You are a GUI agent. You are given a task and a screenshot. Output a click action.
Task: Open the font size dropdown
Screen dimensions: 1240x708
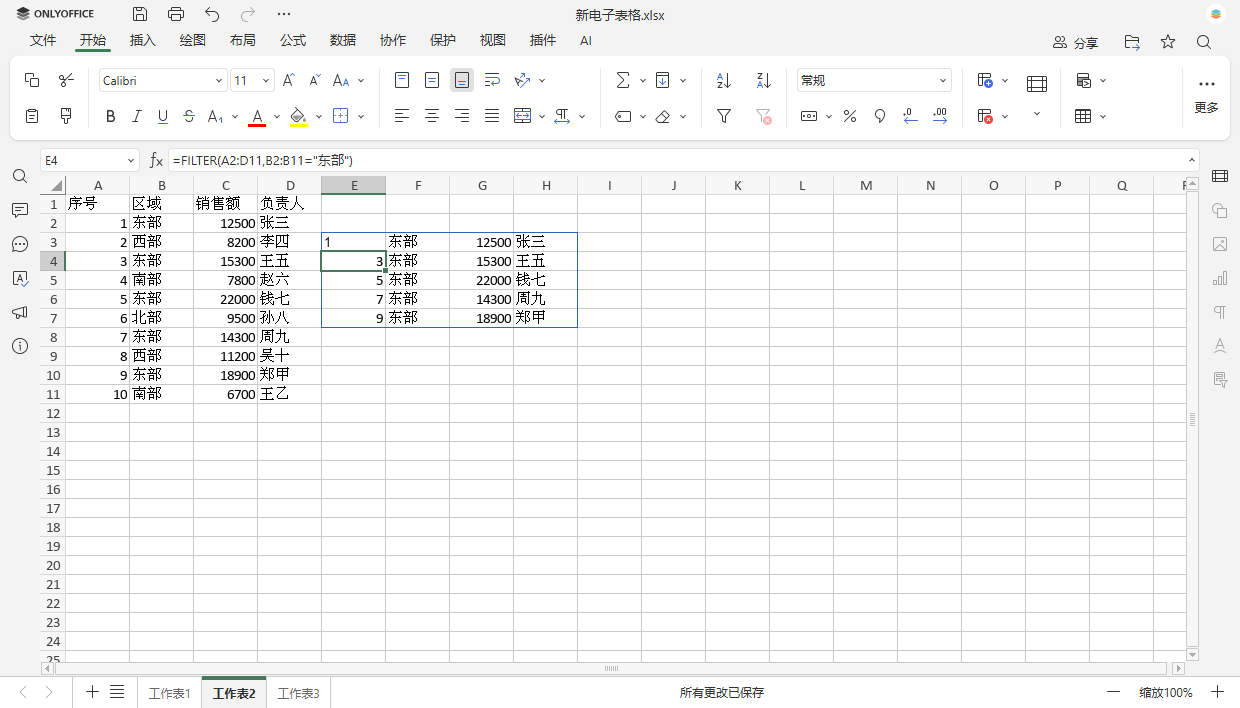point(267,80)
